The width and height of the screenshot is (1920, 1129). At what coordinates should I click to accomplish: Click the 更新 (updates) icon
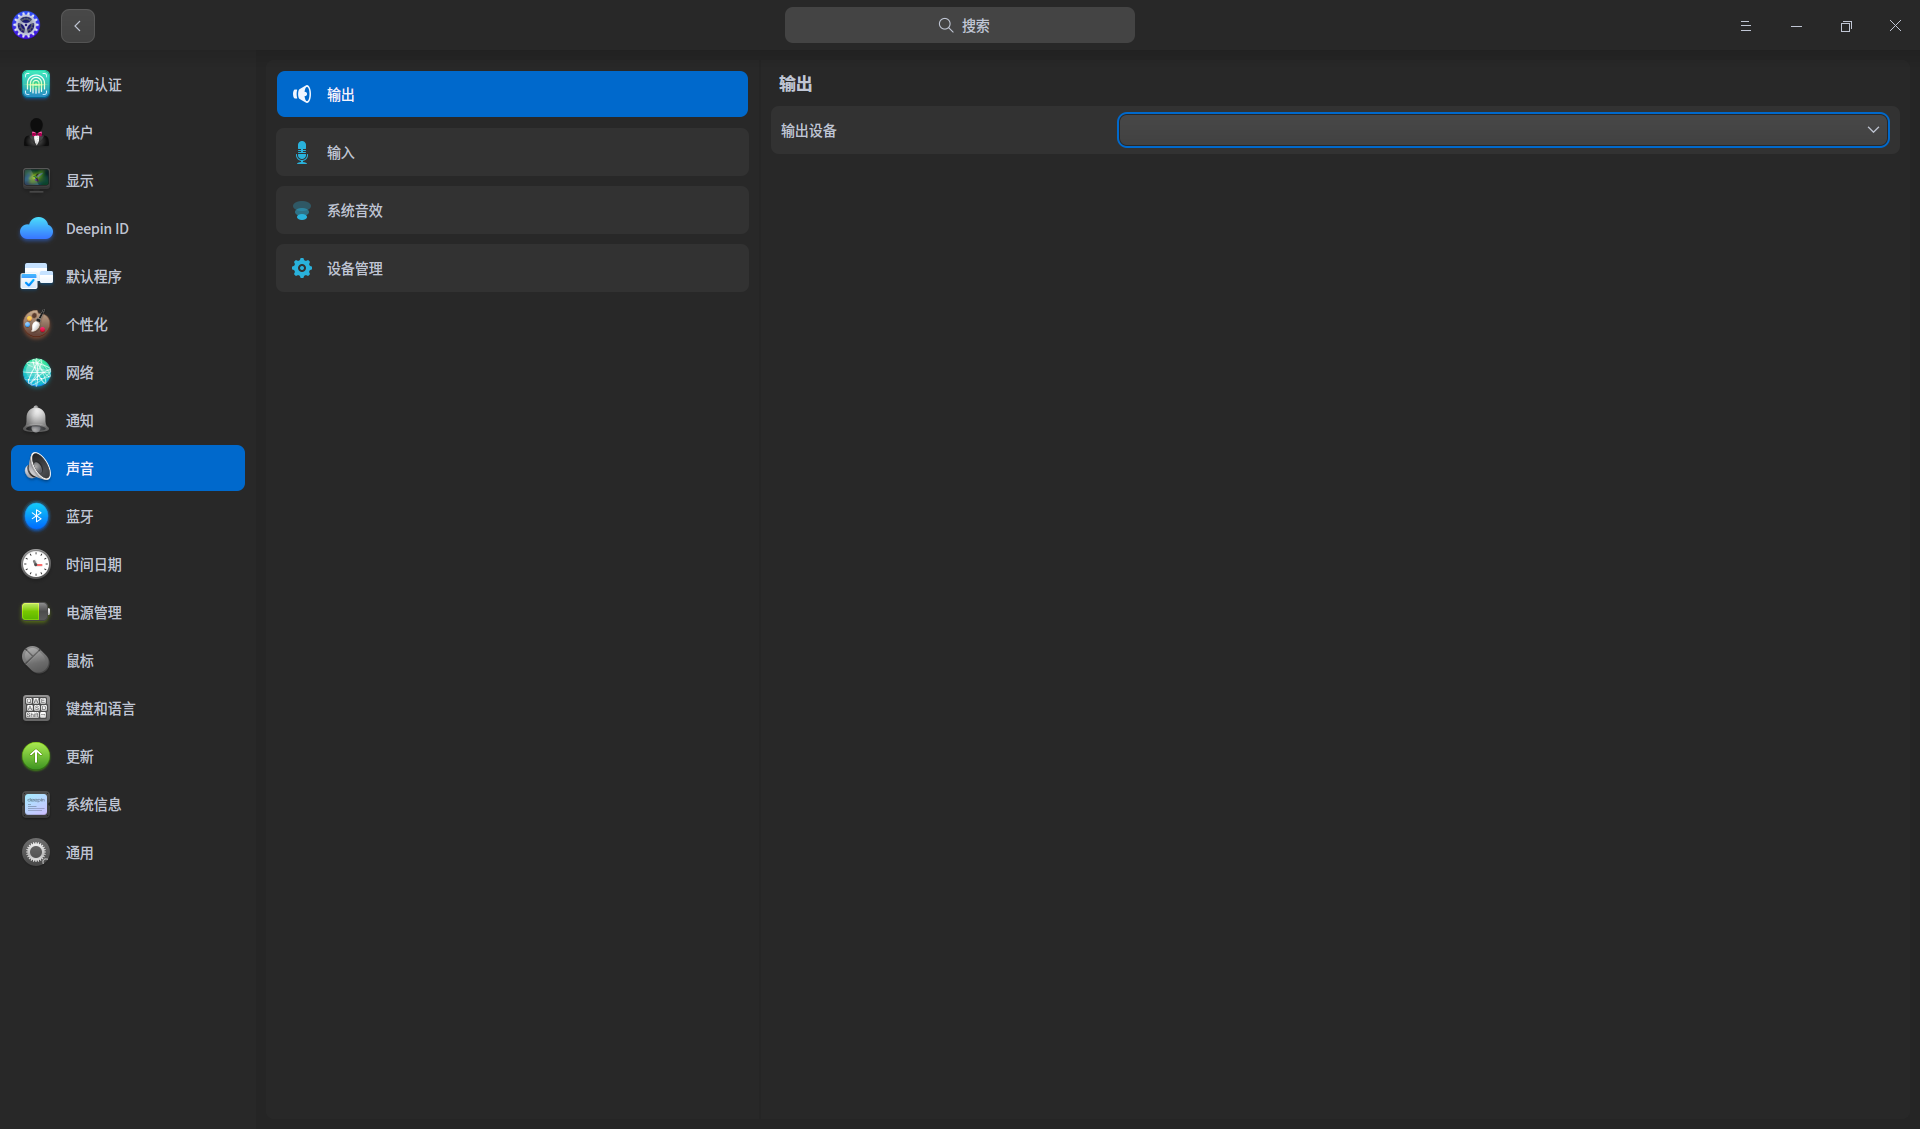click(x=36, y=756)
